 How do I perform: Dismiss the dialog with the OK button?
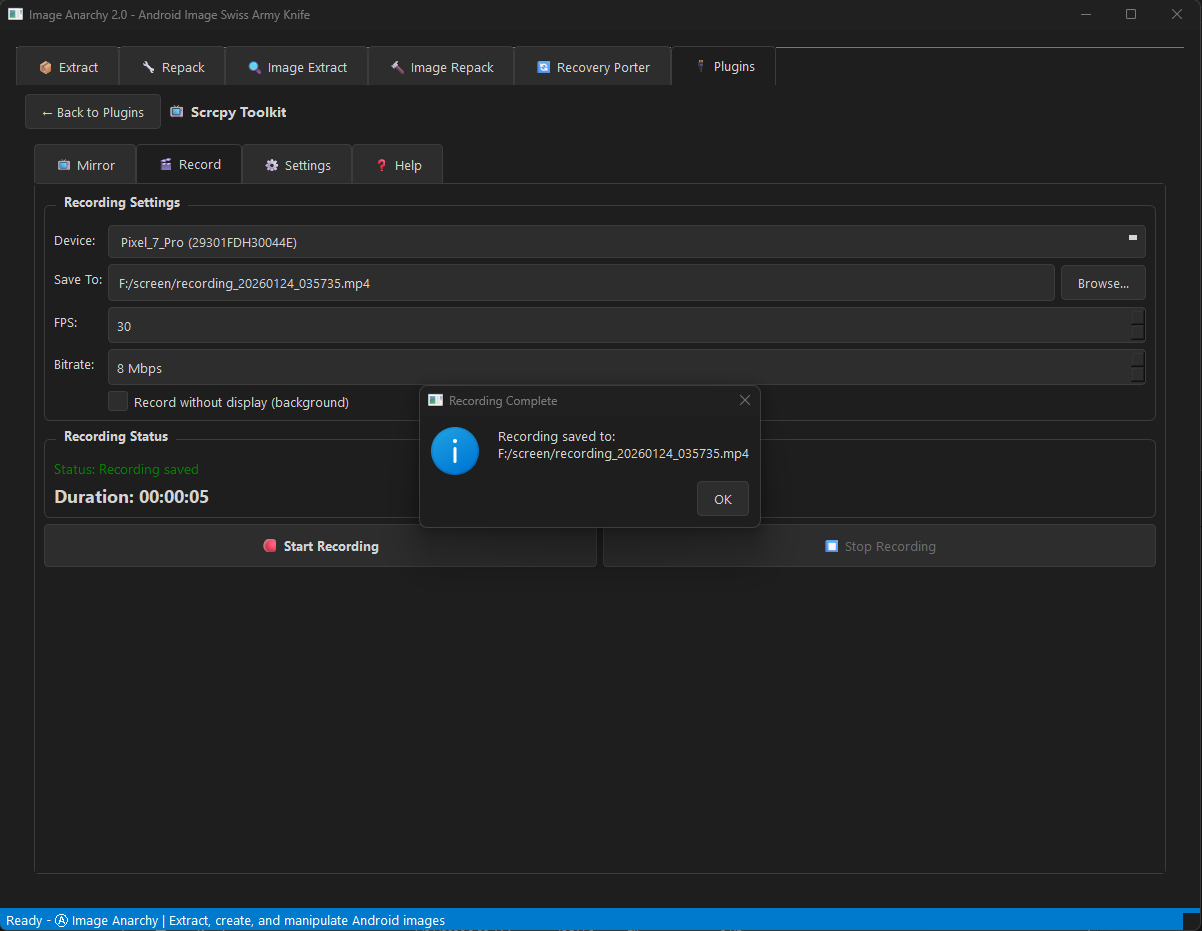point(722,498)
